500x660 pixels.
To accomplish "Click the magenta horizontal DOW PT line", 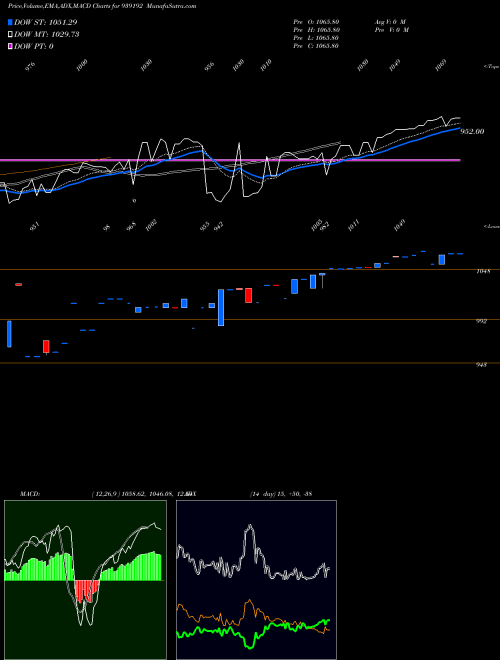I will tap(230, 160).
